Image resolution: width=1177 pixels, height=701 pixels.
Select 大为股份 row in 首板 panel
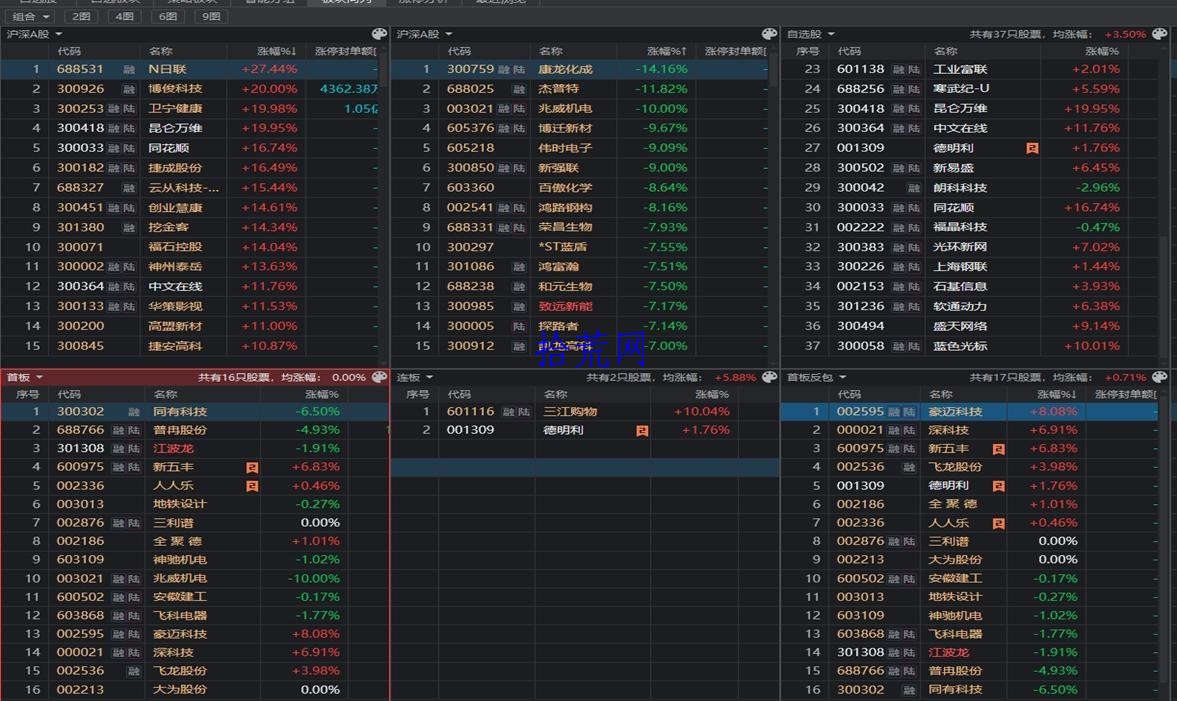click(194, 690)
